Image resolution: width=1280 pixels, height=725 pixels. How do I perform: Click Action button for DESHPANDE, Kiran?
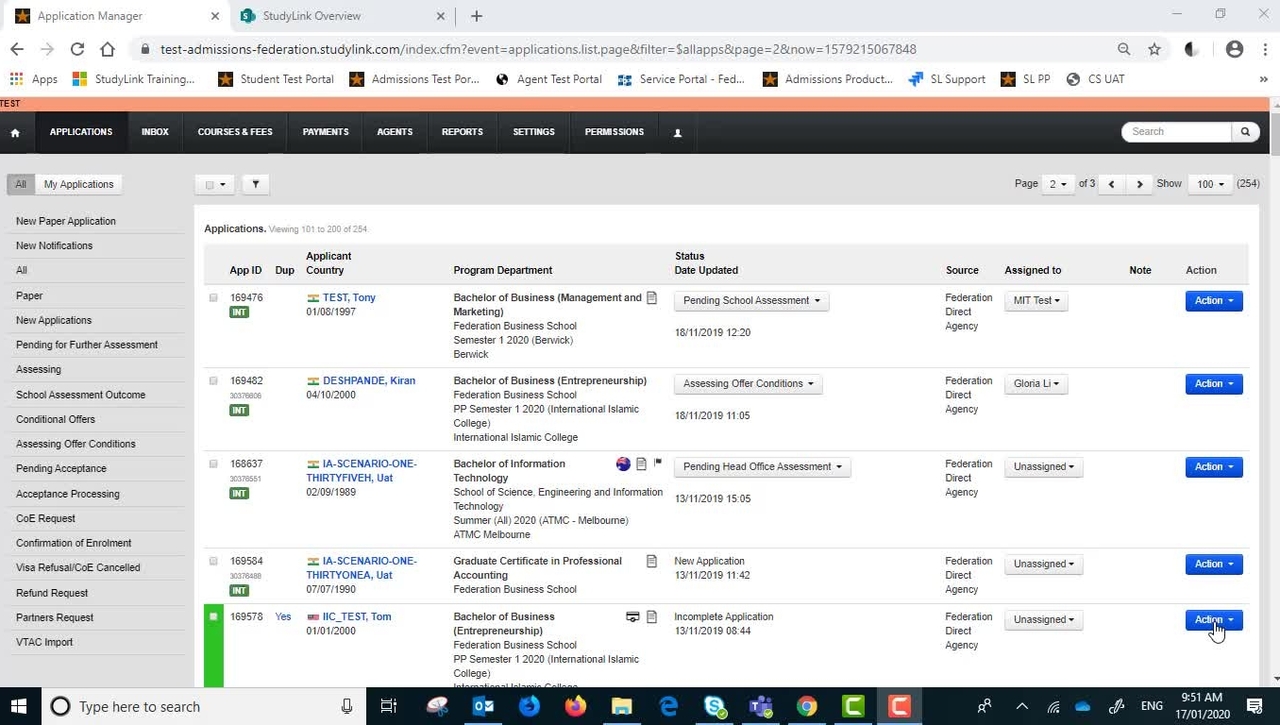click(x=1214, y=383)
